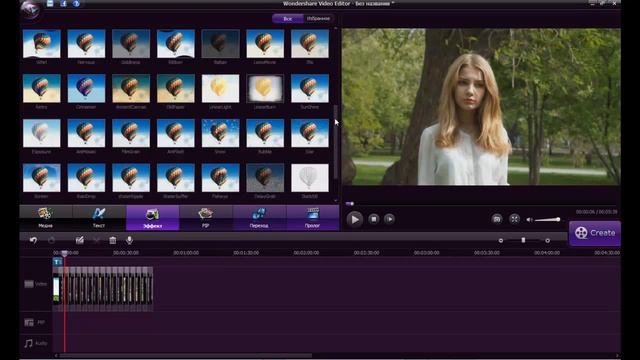Image resolution: width=640 pixels, height=360 pixels.
Task: Apply the Snow effect thumbnail
Action: (x=220, y=133)
